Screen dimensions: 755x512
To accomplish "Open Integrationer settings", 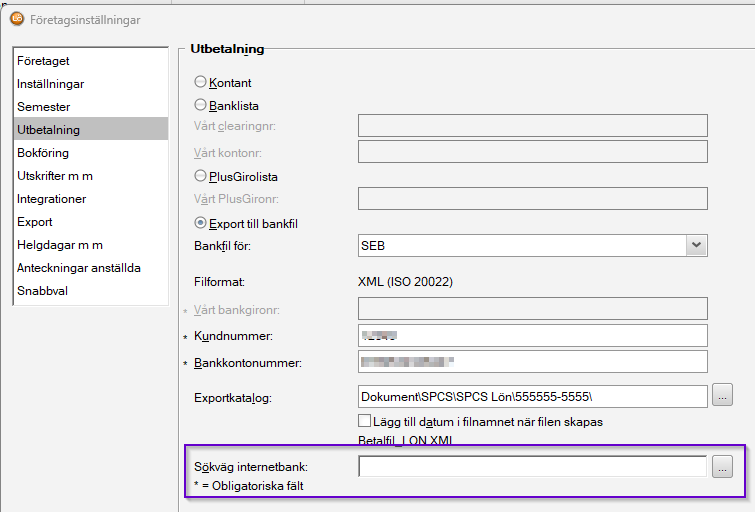I will 91,199.
